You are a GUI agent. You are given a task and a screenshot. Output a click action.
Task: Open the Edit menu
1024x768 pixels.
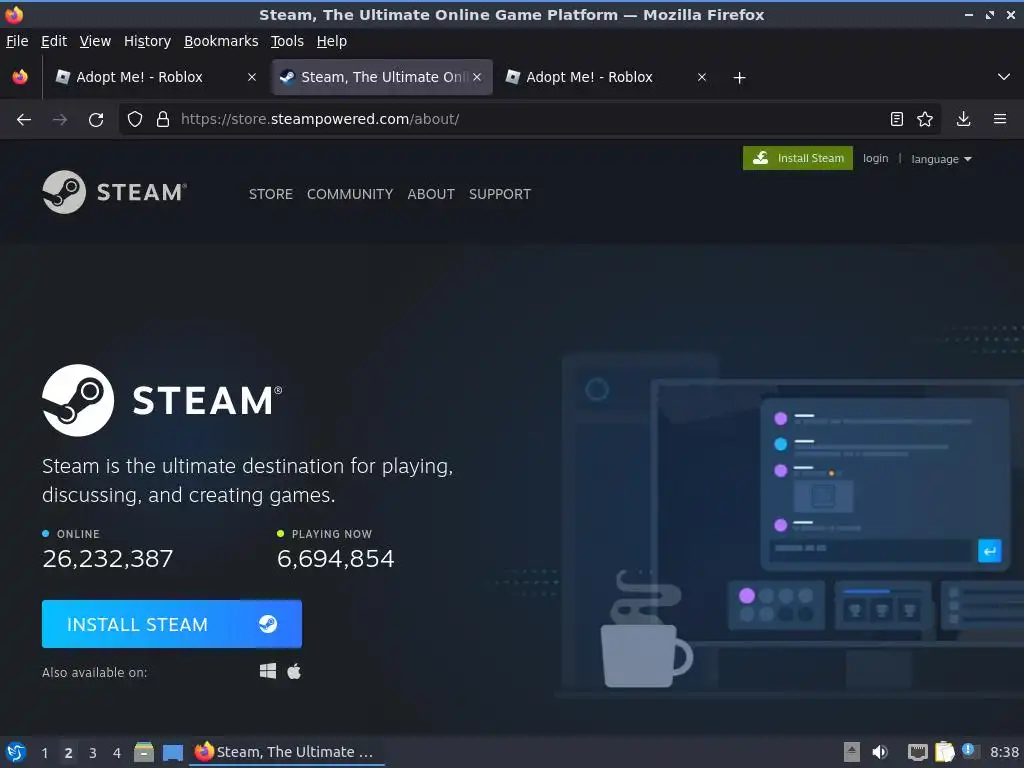54,41
